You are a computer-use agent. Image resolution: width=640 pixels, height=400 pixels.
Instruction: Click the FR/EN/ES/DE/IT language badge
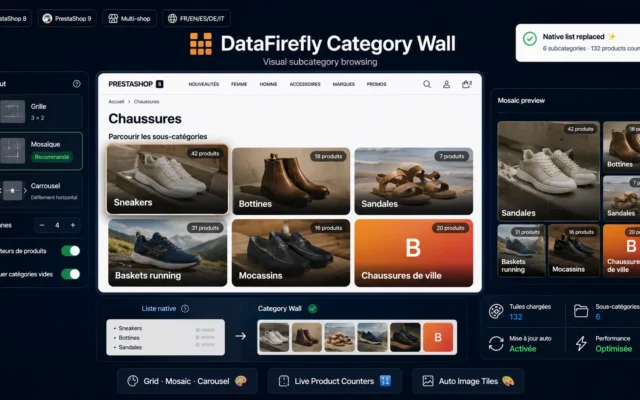[196, 18]
